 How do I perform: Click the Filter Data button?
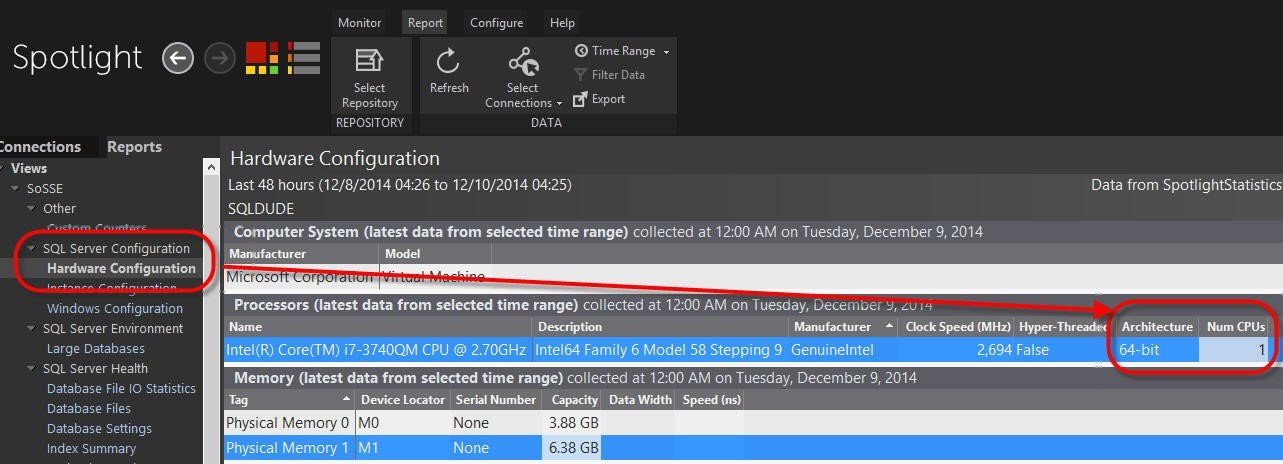[609, 75]
